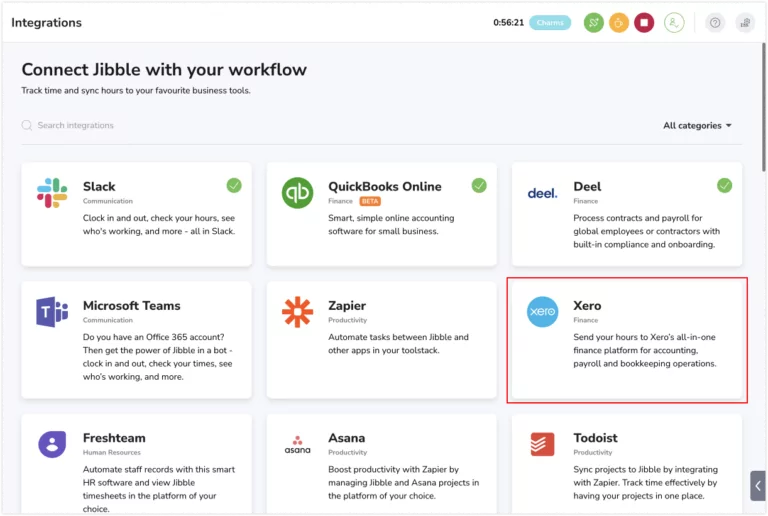Open the Xero integration title

point(587,305)
